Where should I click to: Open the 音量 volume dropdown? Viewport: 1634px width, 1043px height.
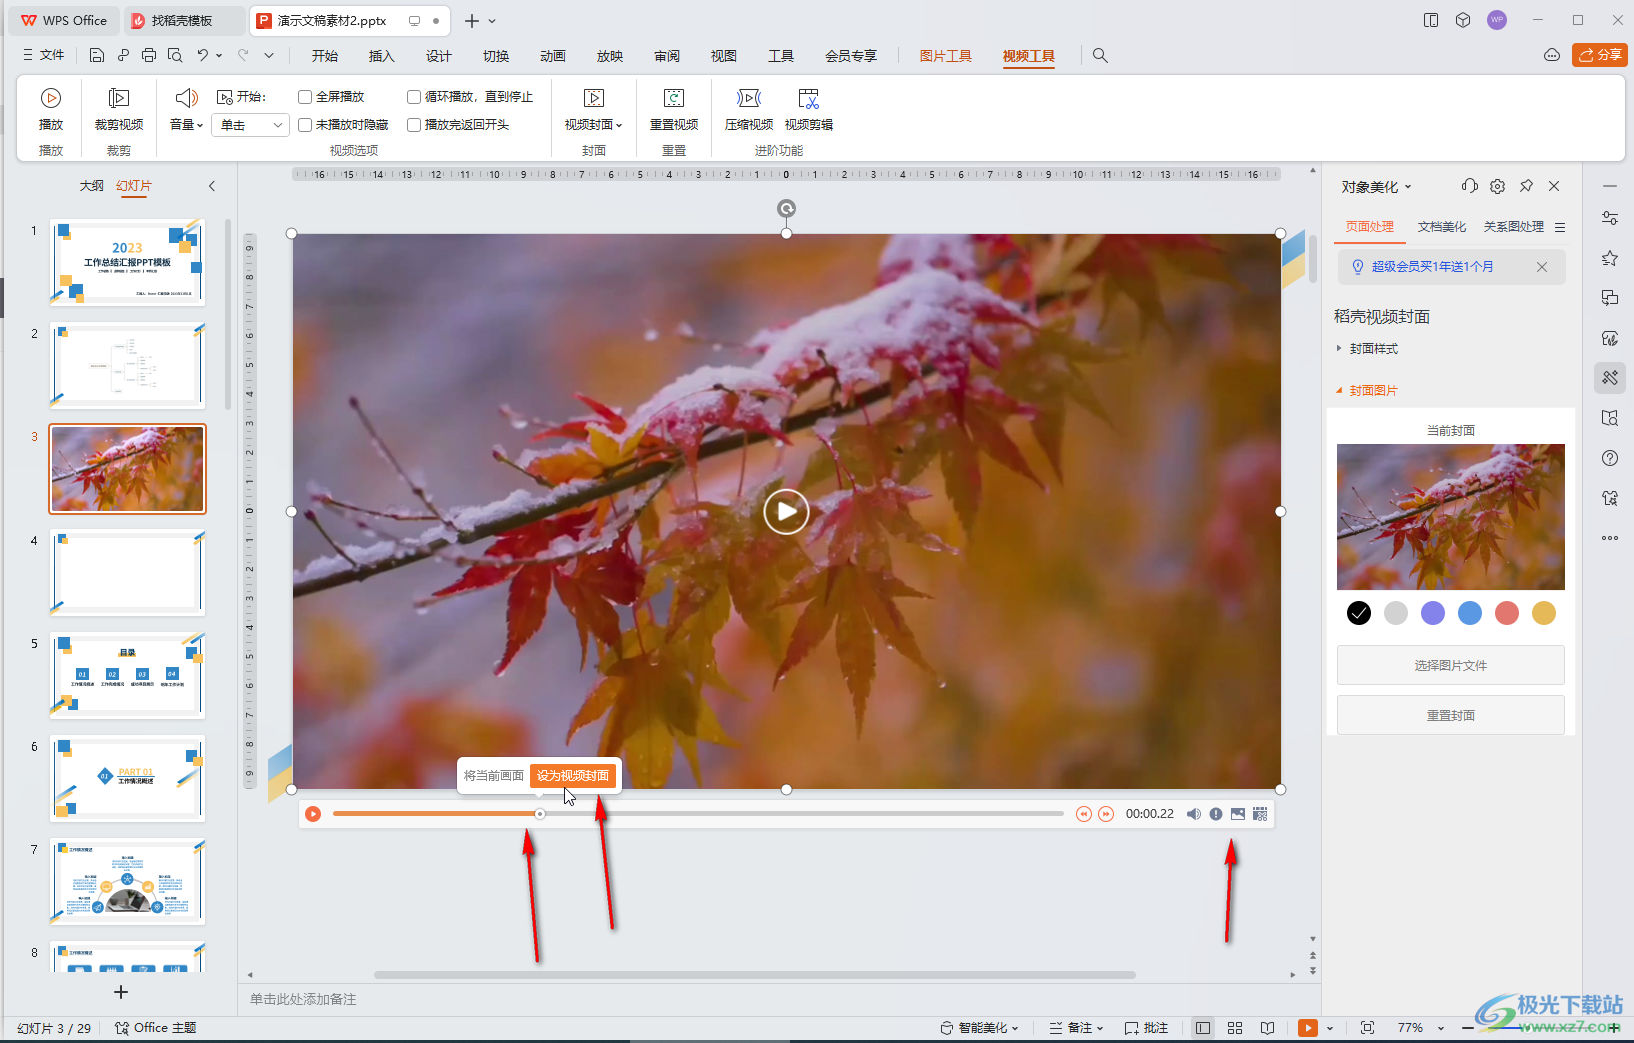pyautogui.click(x=186, y=124)
